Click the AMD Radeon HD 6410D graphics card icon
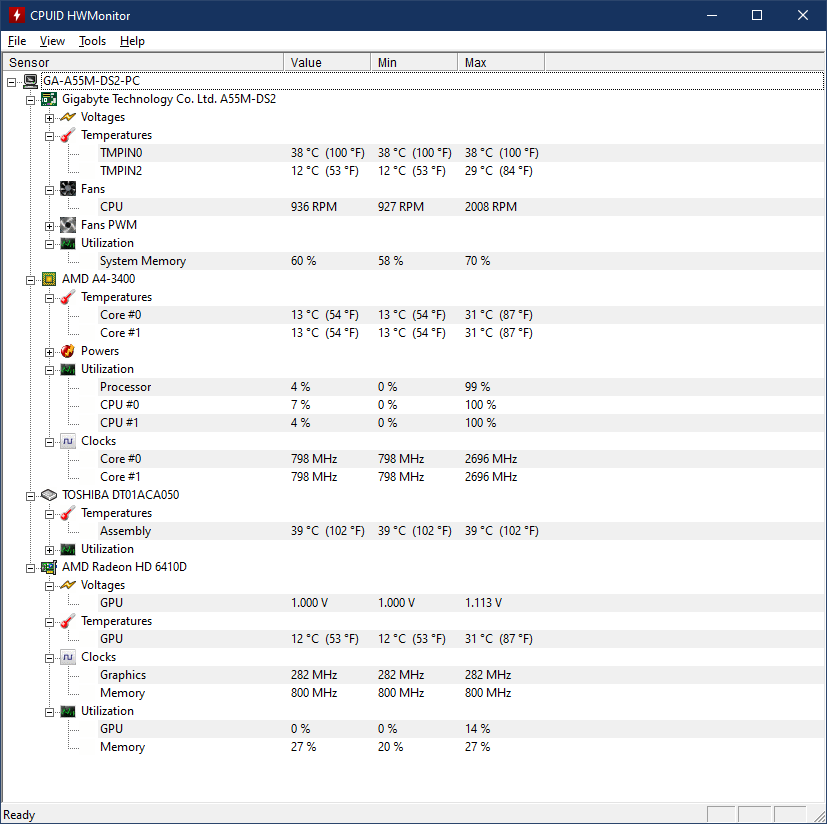The height and width of the screenshot is (824, 827). point(49,567)
